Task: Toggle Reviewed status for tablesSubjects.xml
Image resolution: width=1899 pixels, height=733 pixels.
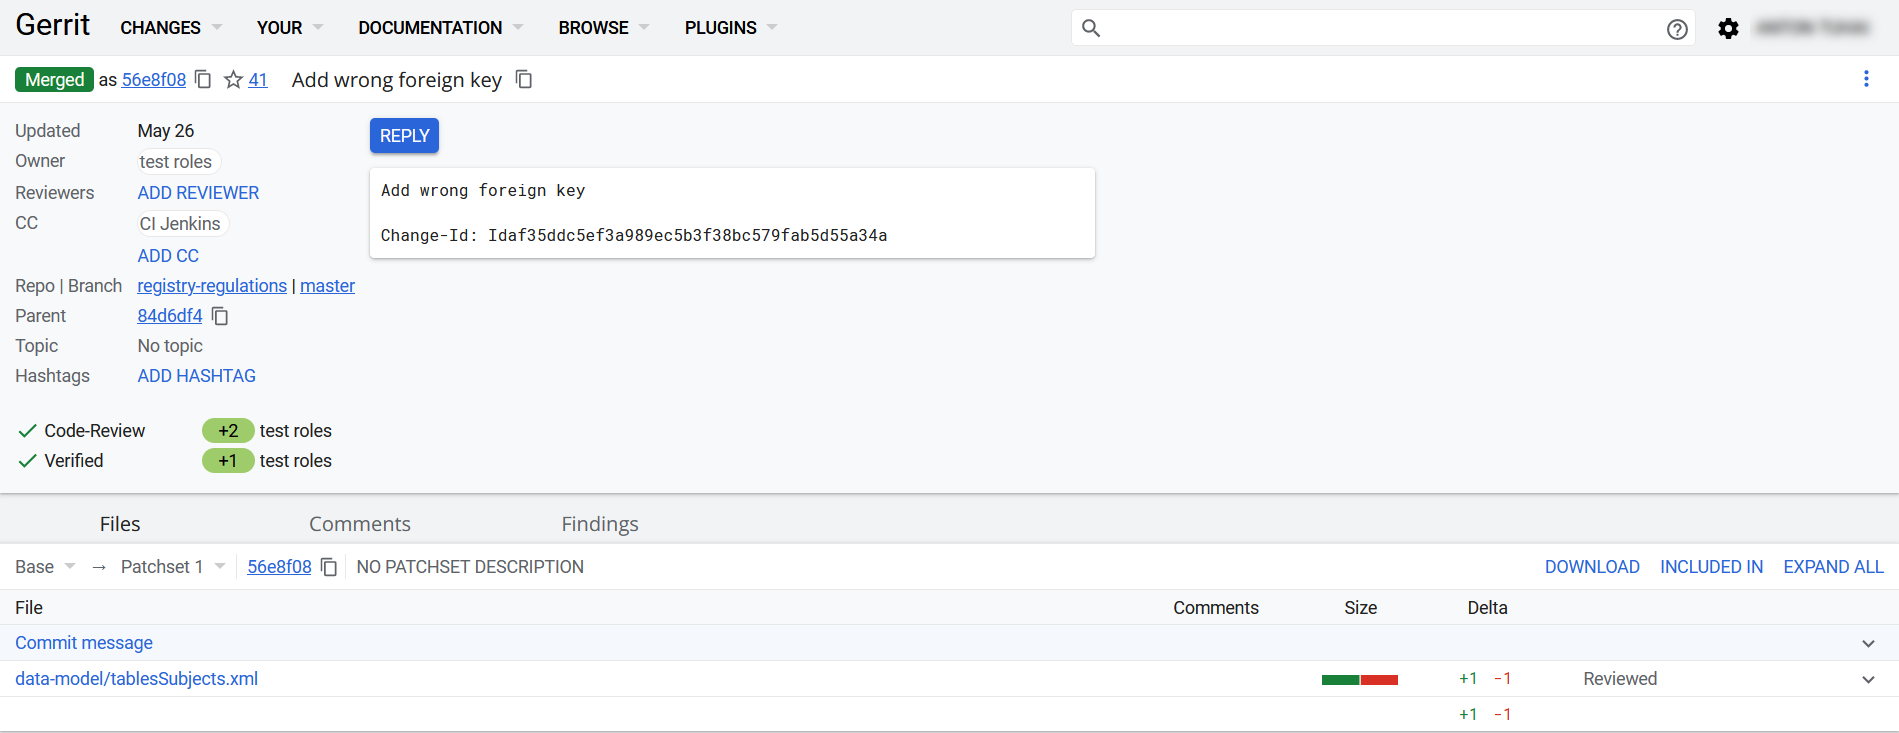Action: click(1620, 679)
